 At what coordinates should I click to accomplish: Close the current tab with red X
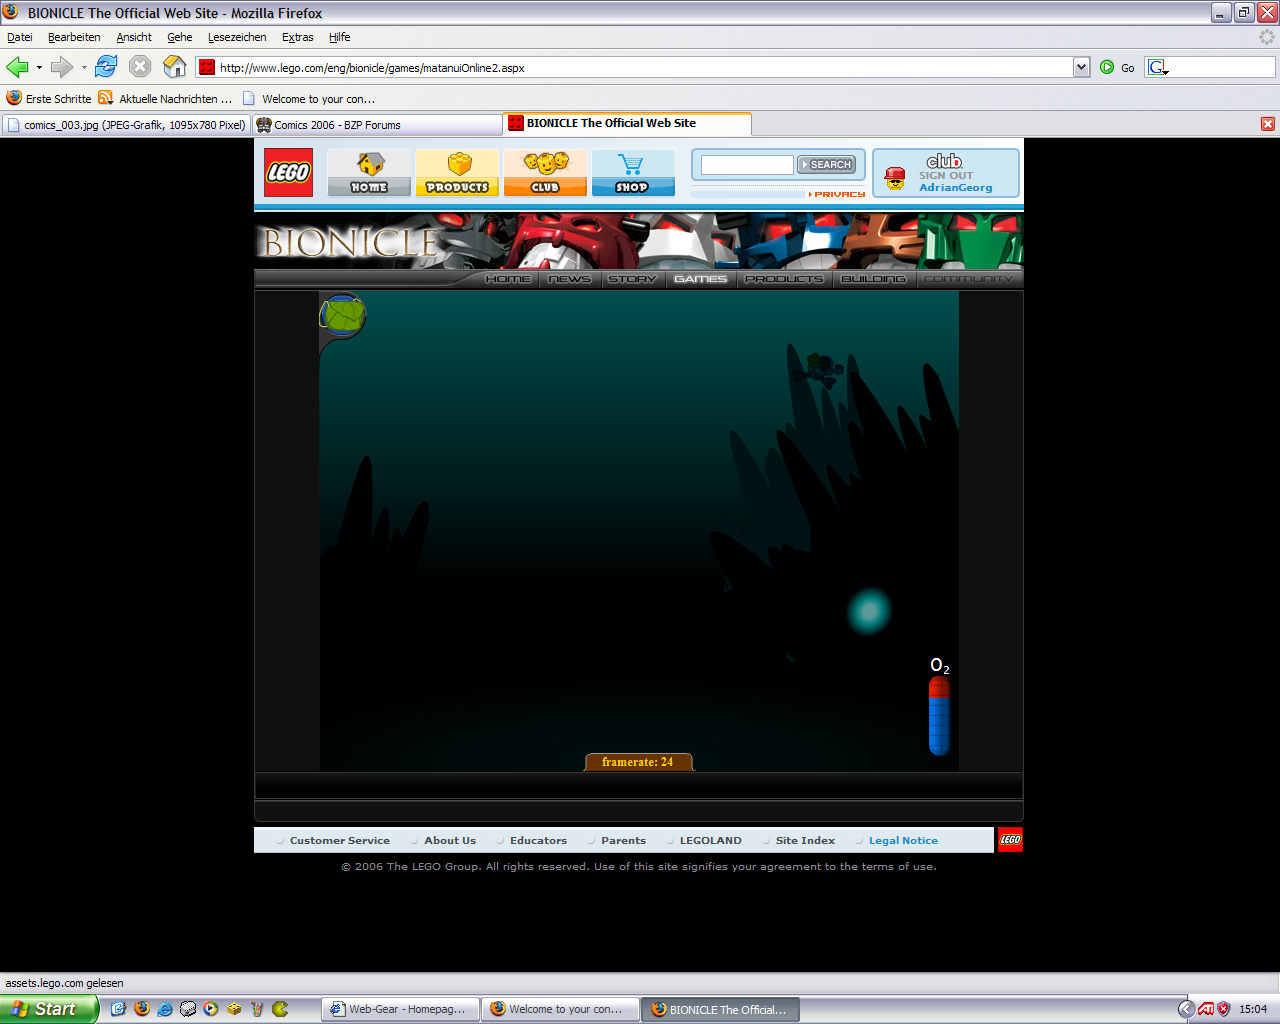1268,124
